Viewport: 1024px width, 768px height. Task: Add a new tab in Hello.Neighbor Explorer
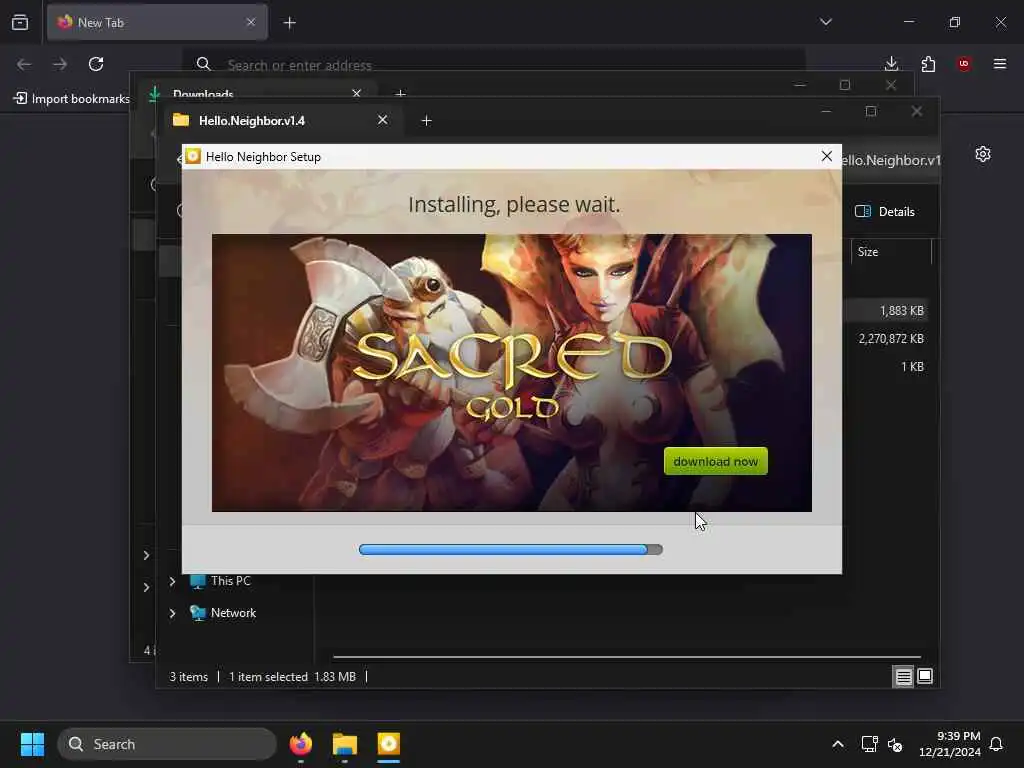[x=426, y=121]
